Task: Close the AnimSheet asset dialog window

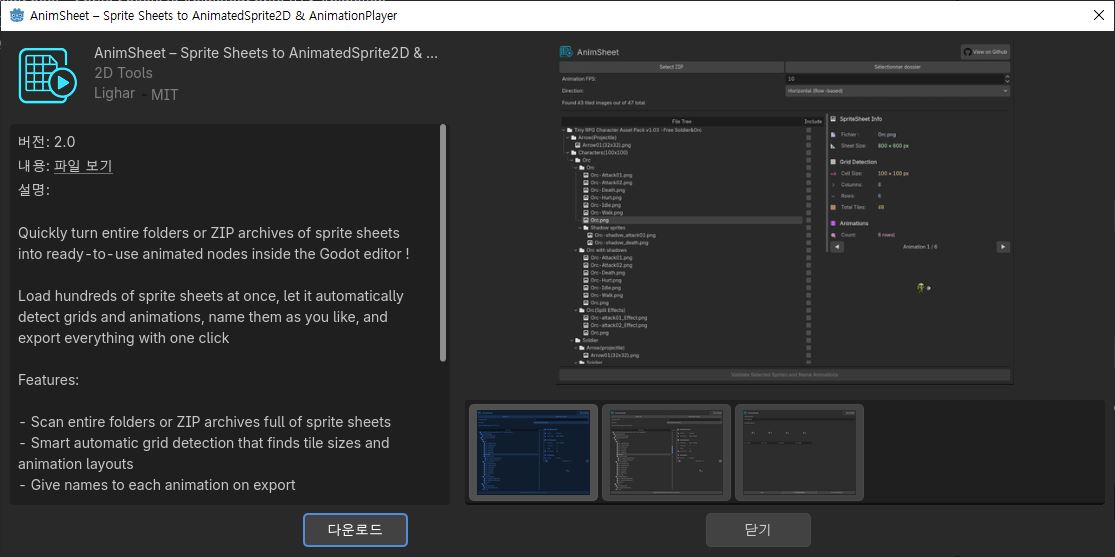Action: [x=1098, y=16]
